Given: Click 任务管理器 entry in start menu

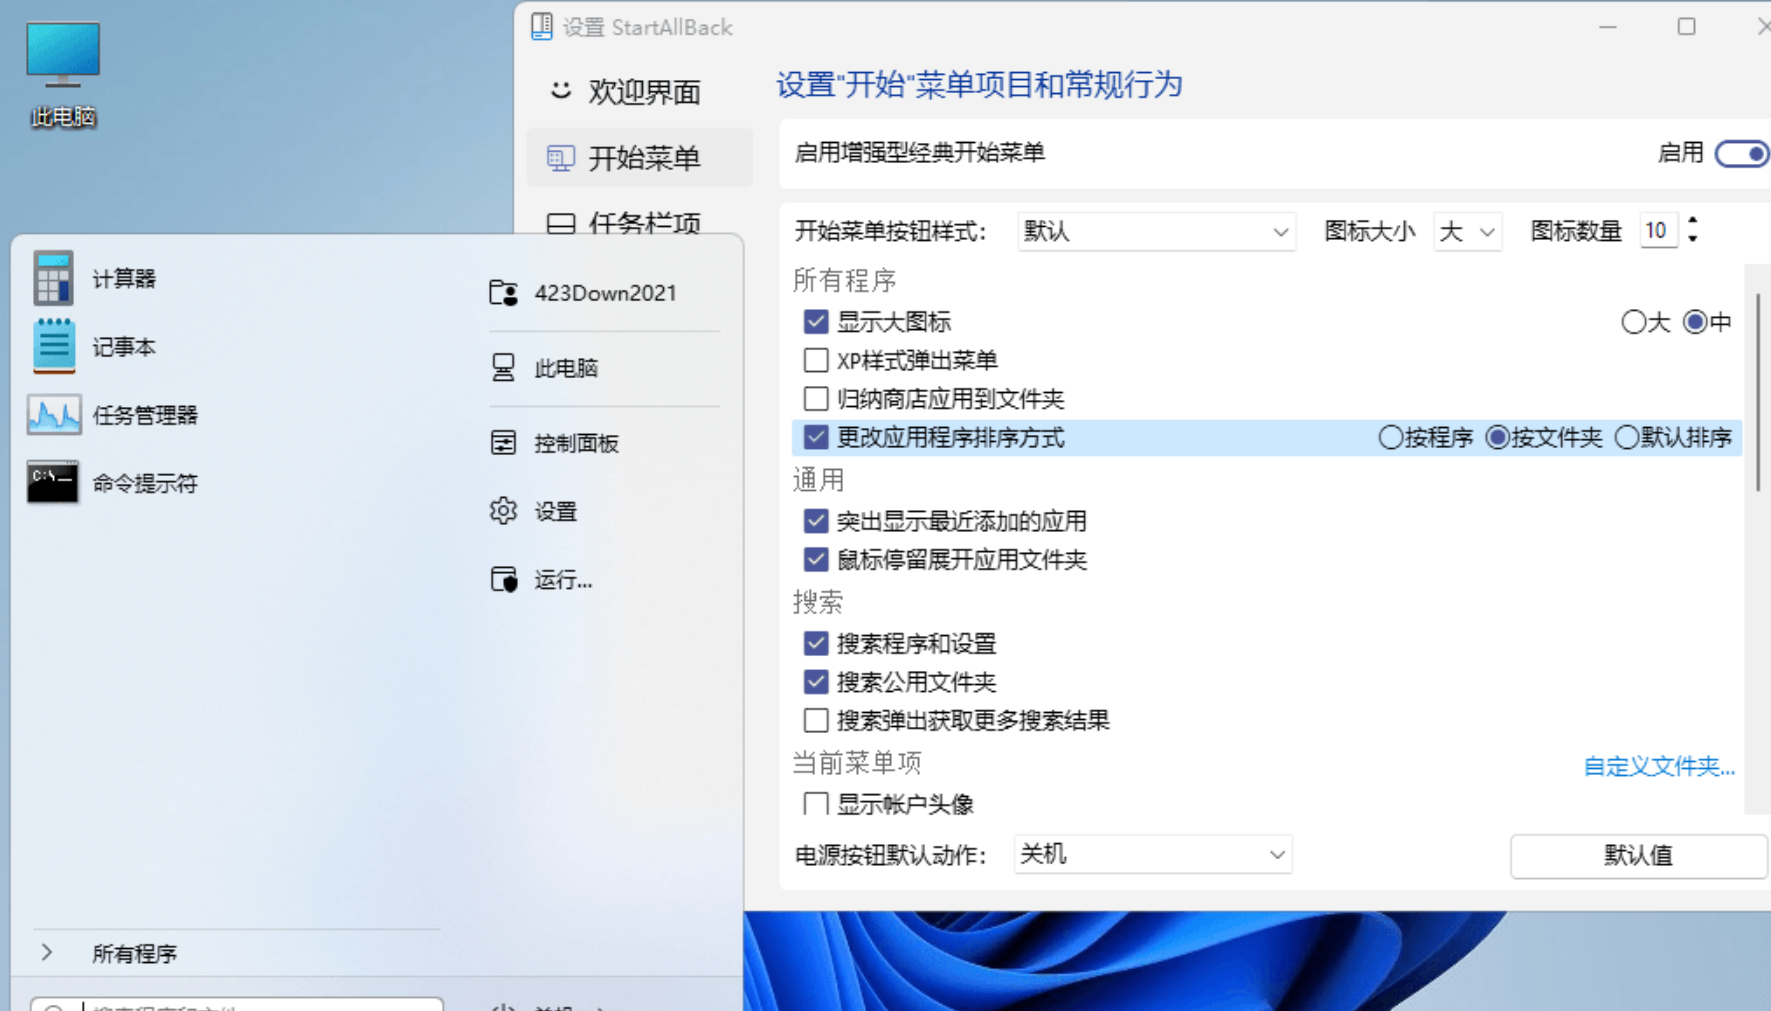Looking at the screenshot, I should 145,414.
